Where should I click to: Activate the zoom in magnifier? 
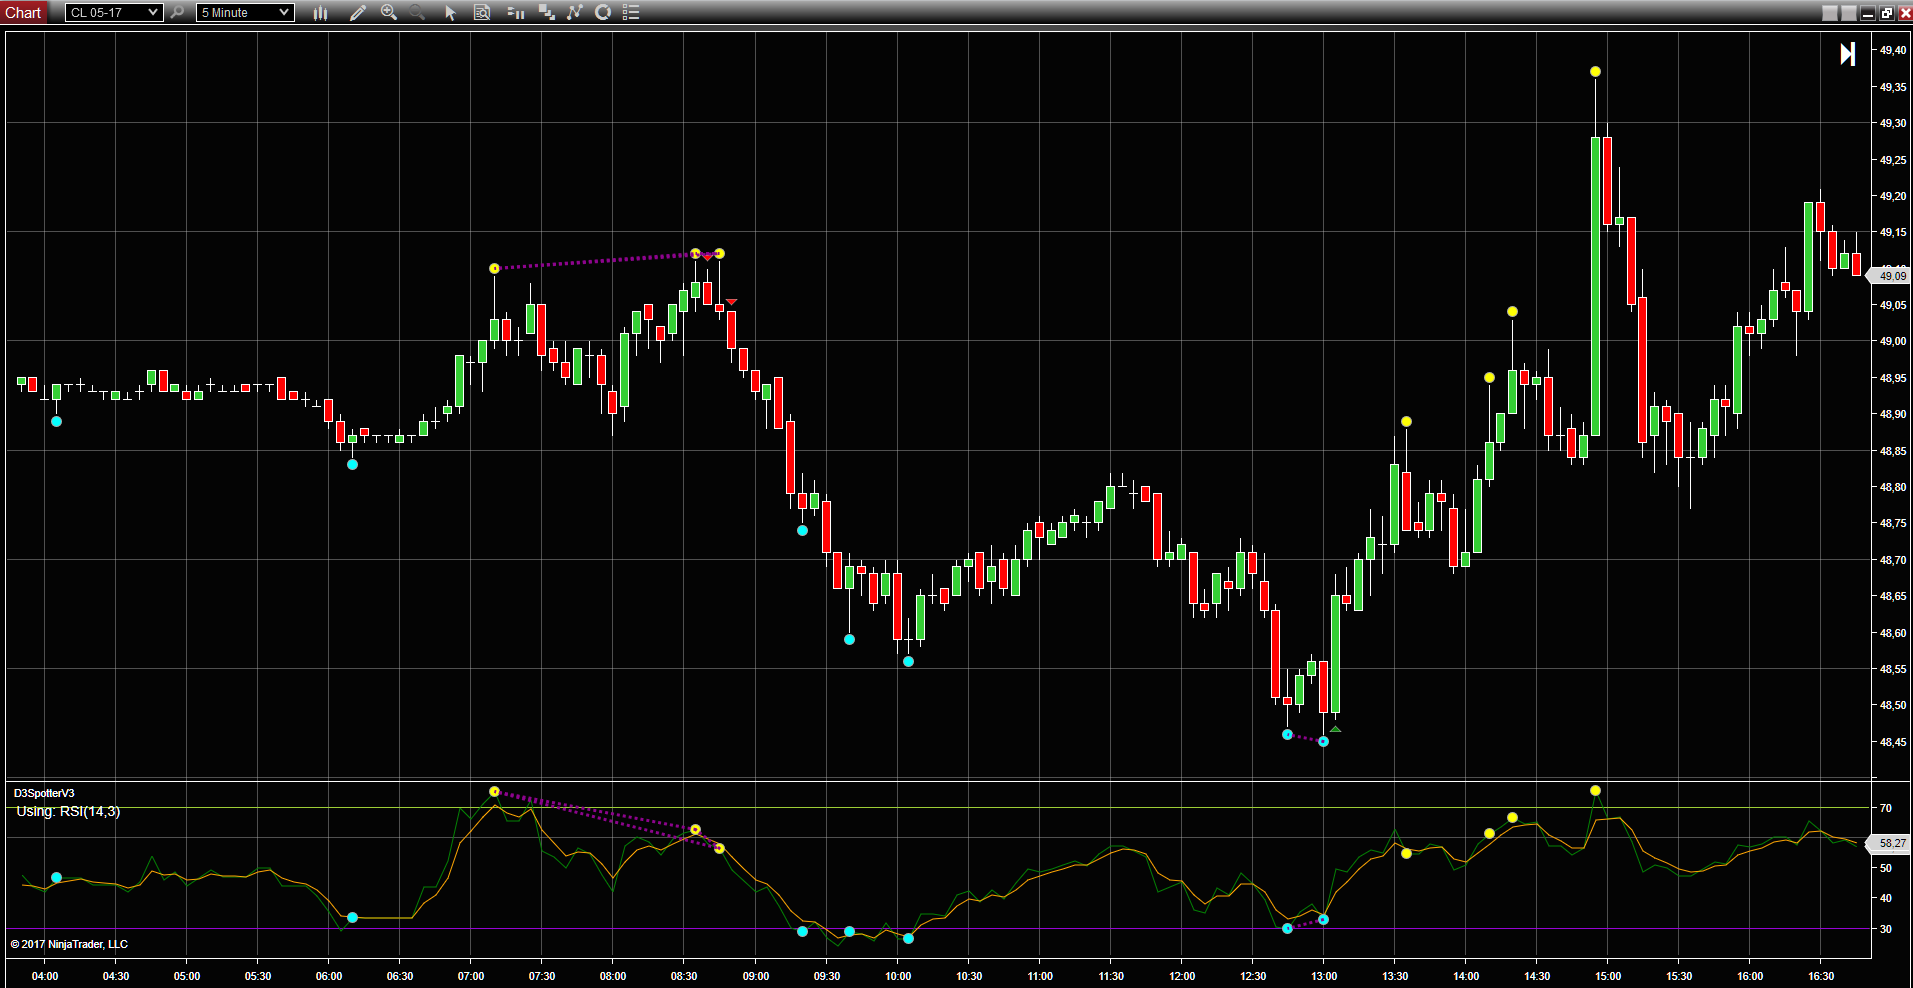pos(389,12)
